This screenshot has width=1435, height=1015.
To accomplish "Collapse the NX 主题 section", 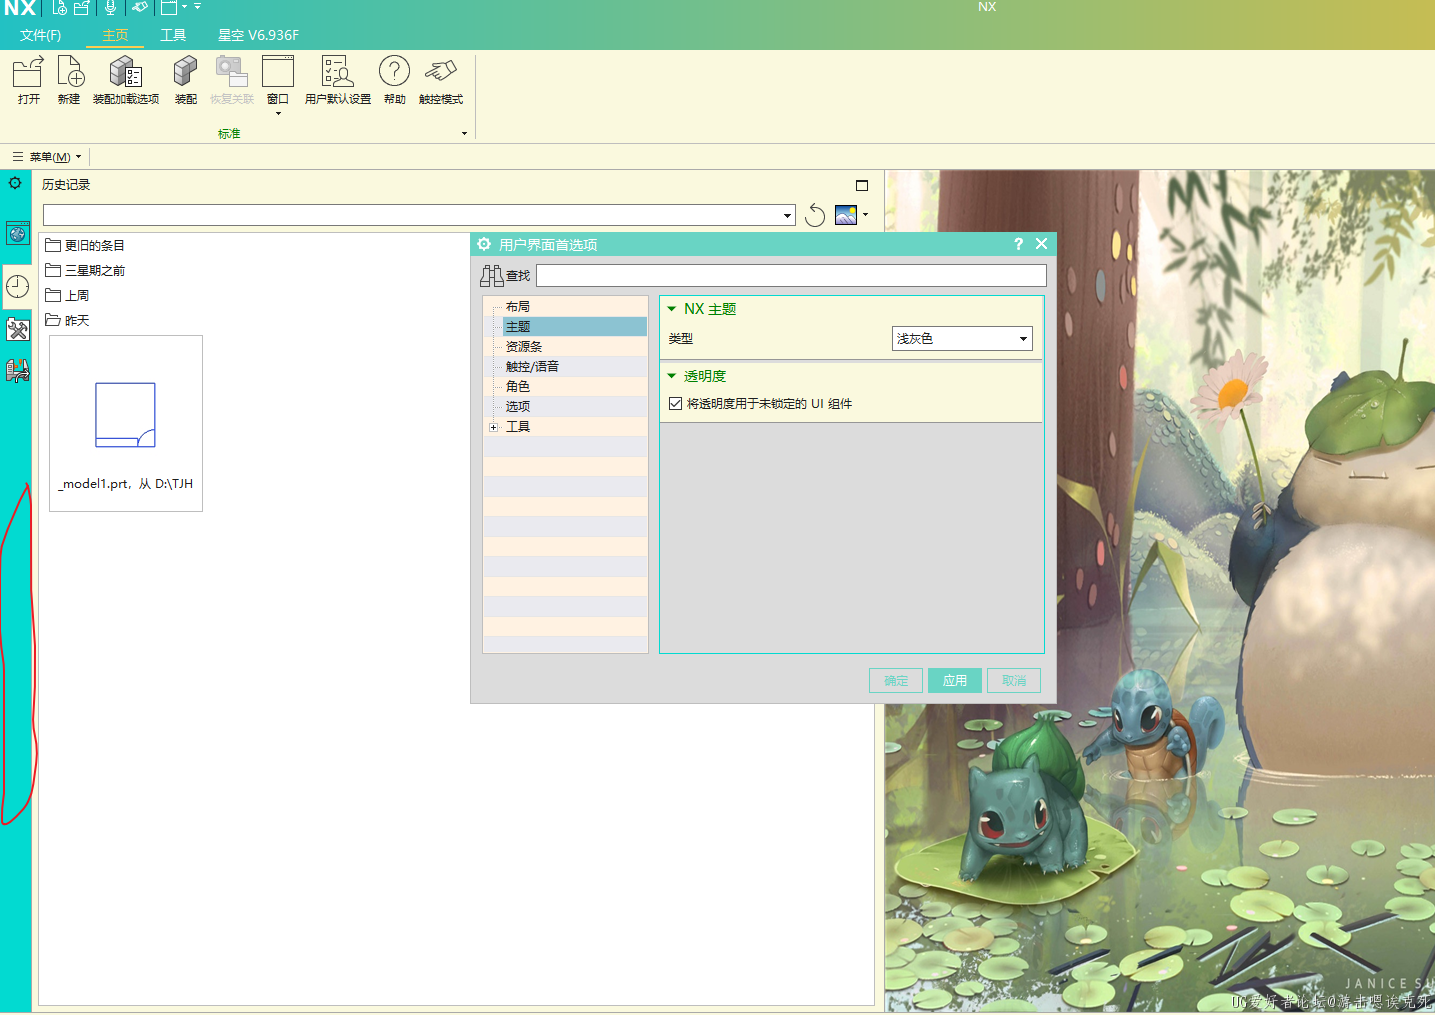I will pyautogui.click(x=672, y=309).
